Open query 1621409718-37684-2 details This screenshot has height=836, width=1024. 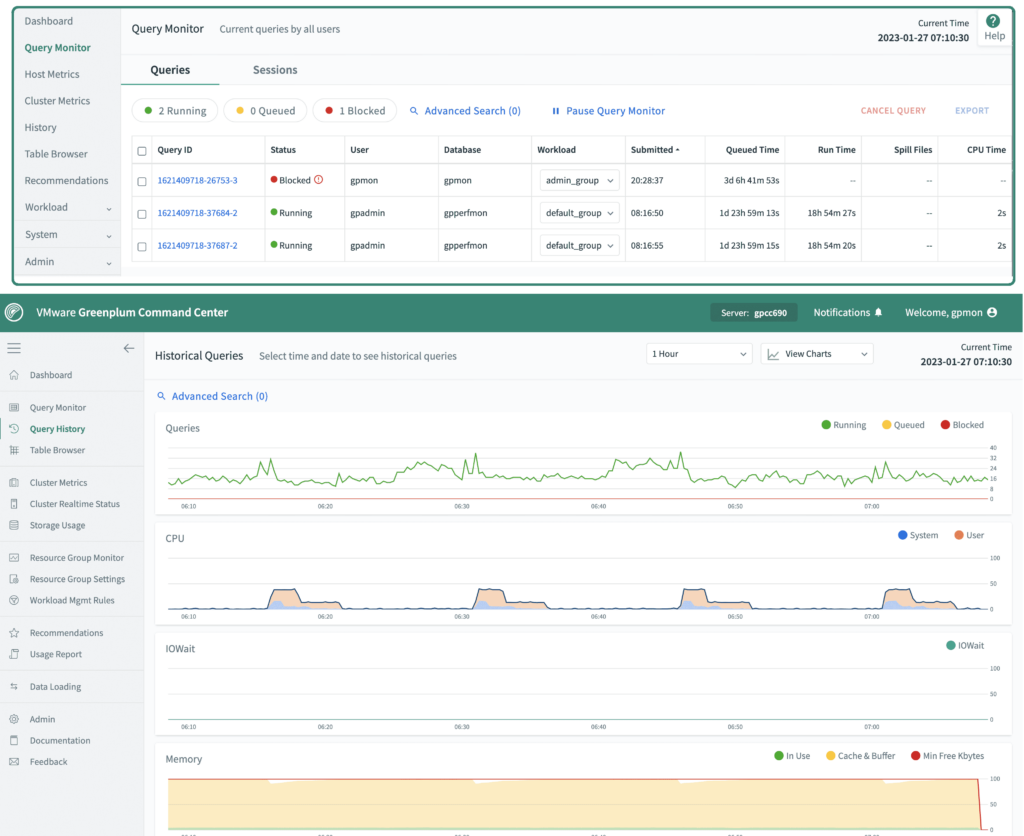click(x=198, y=212)
